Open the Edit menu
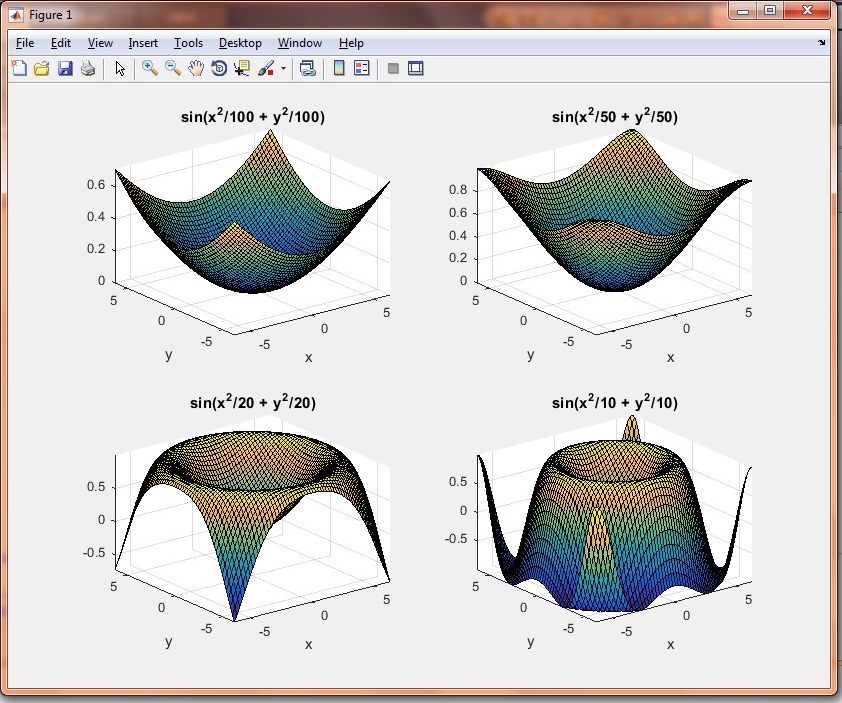 [61, 43]
